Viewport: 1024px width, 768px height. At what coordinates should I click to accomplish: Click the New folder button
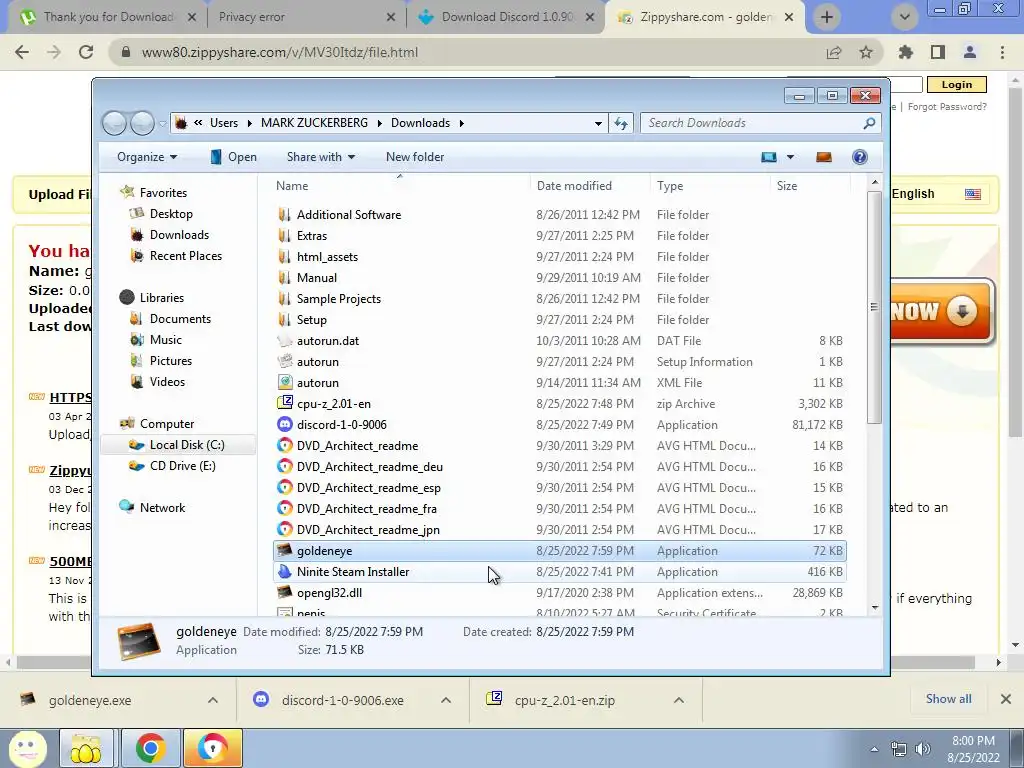point(415,157)
